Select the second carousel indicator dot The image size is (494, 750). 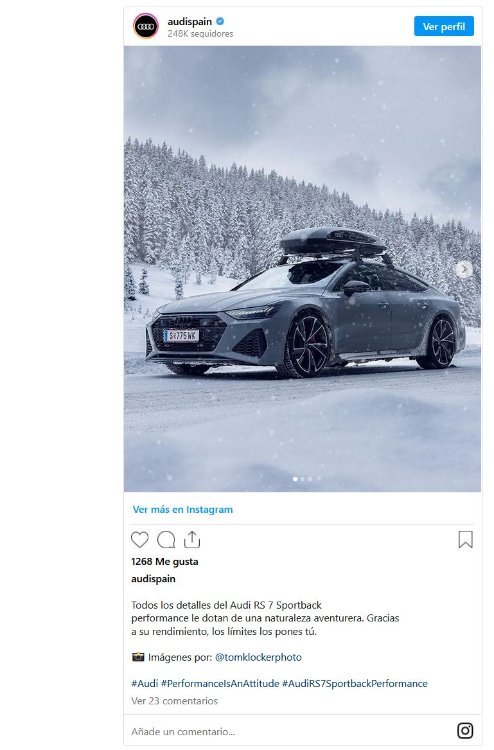click(x=302, y=479)
